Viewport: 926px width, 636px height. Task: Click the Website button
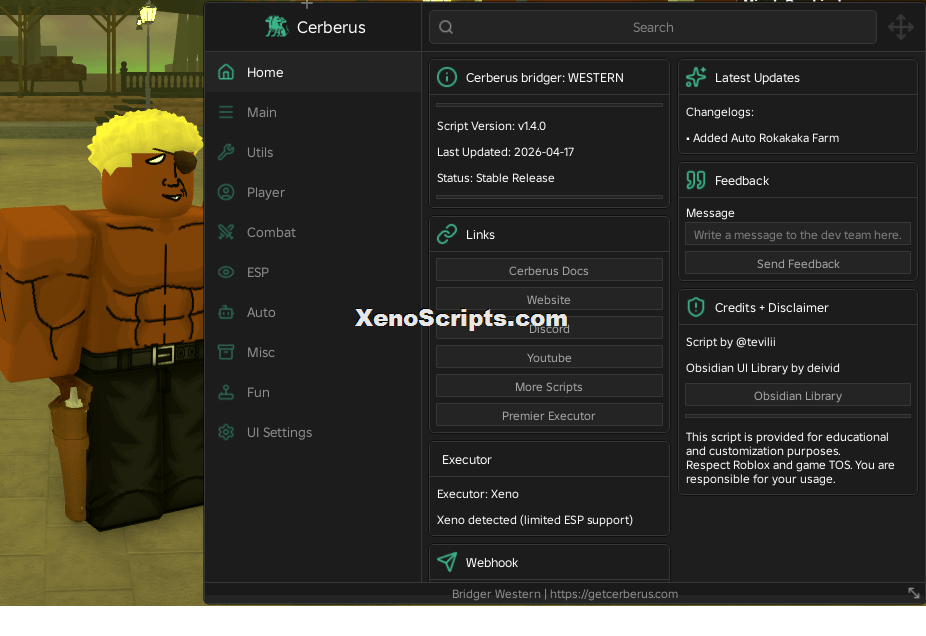pyautogui.click(x=549, y=299)
